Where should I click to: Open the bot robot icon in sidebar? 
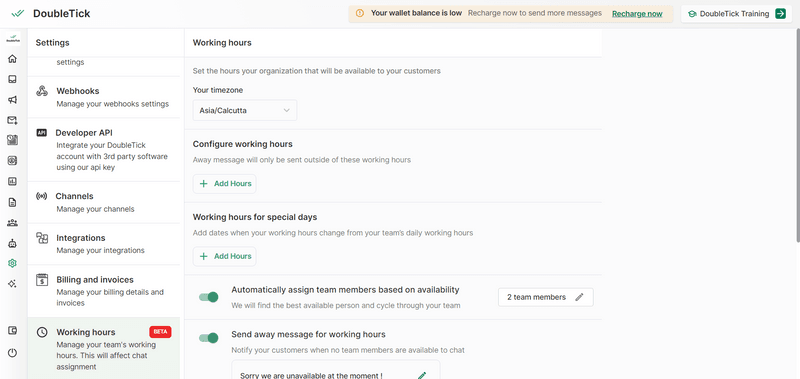pos(12,243)
